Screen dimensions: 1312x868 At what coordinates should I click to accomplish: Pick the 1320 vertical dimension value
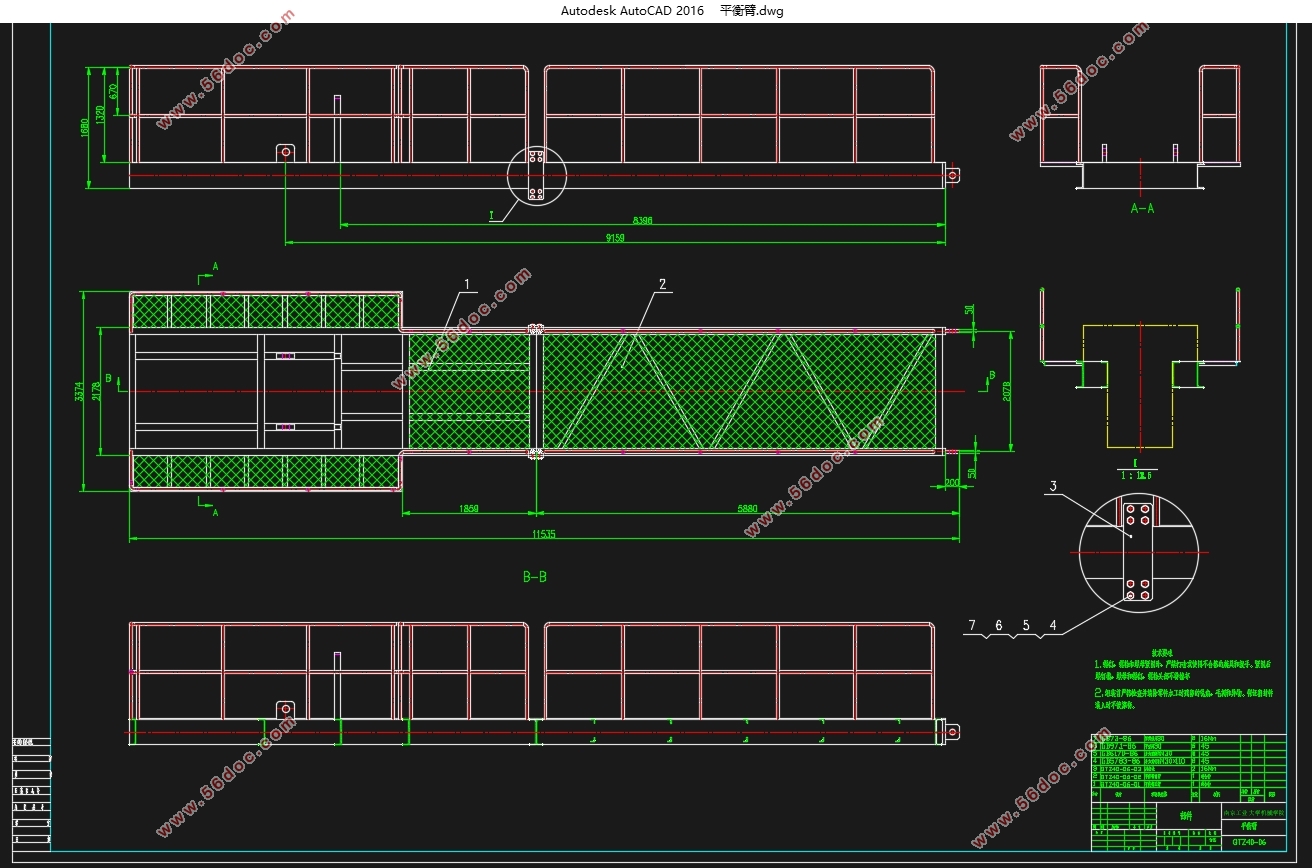click(x=100, y=115)
